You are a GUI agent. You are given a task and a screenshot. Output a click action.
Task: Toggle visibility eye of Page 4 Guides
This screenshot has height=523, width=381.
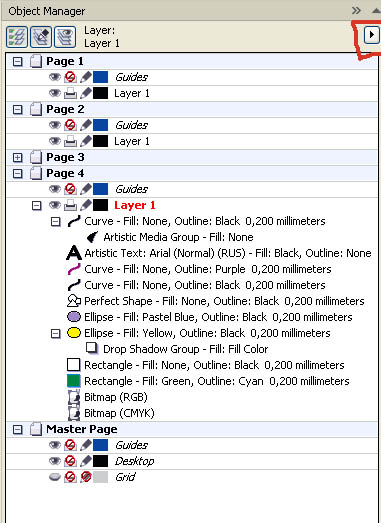pos(55,189)
